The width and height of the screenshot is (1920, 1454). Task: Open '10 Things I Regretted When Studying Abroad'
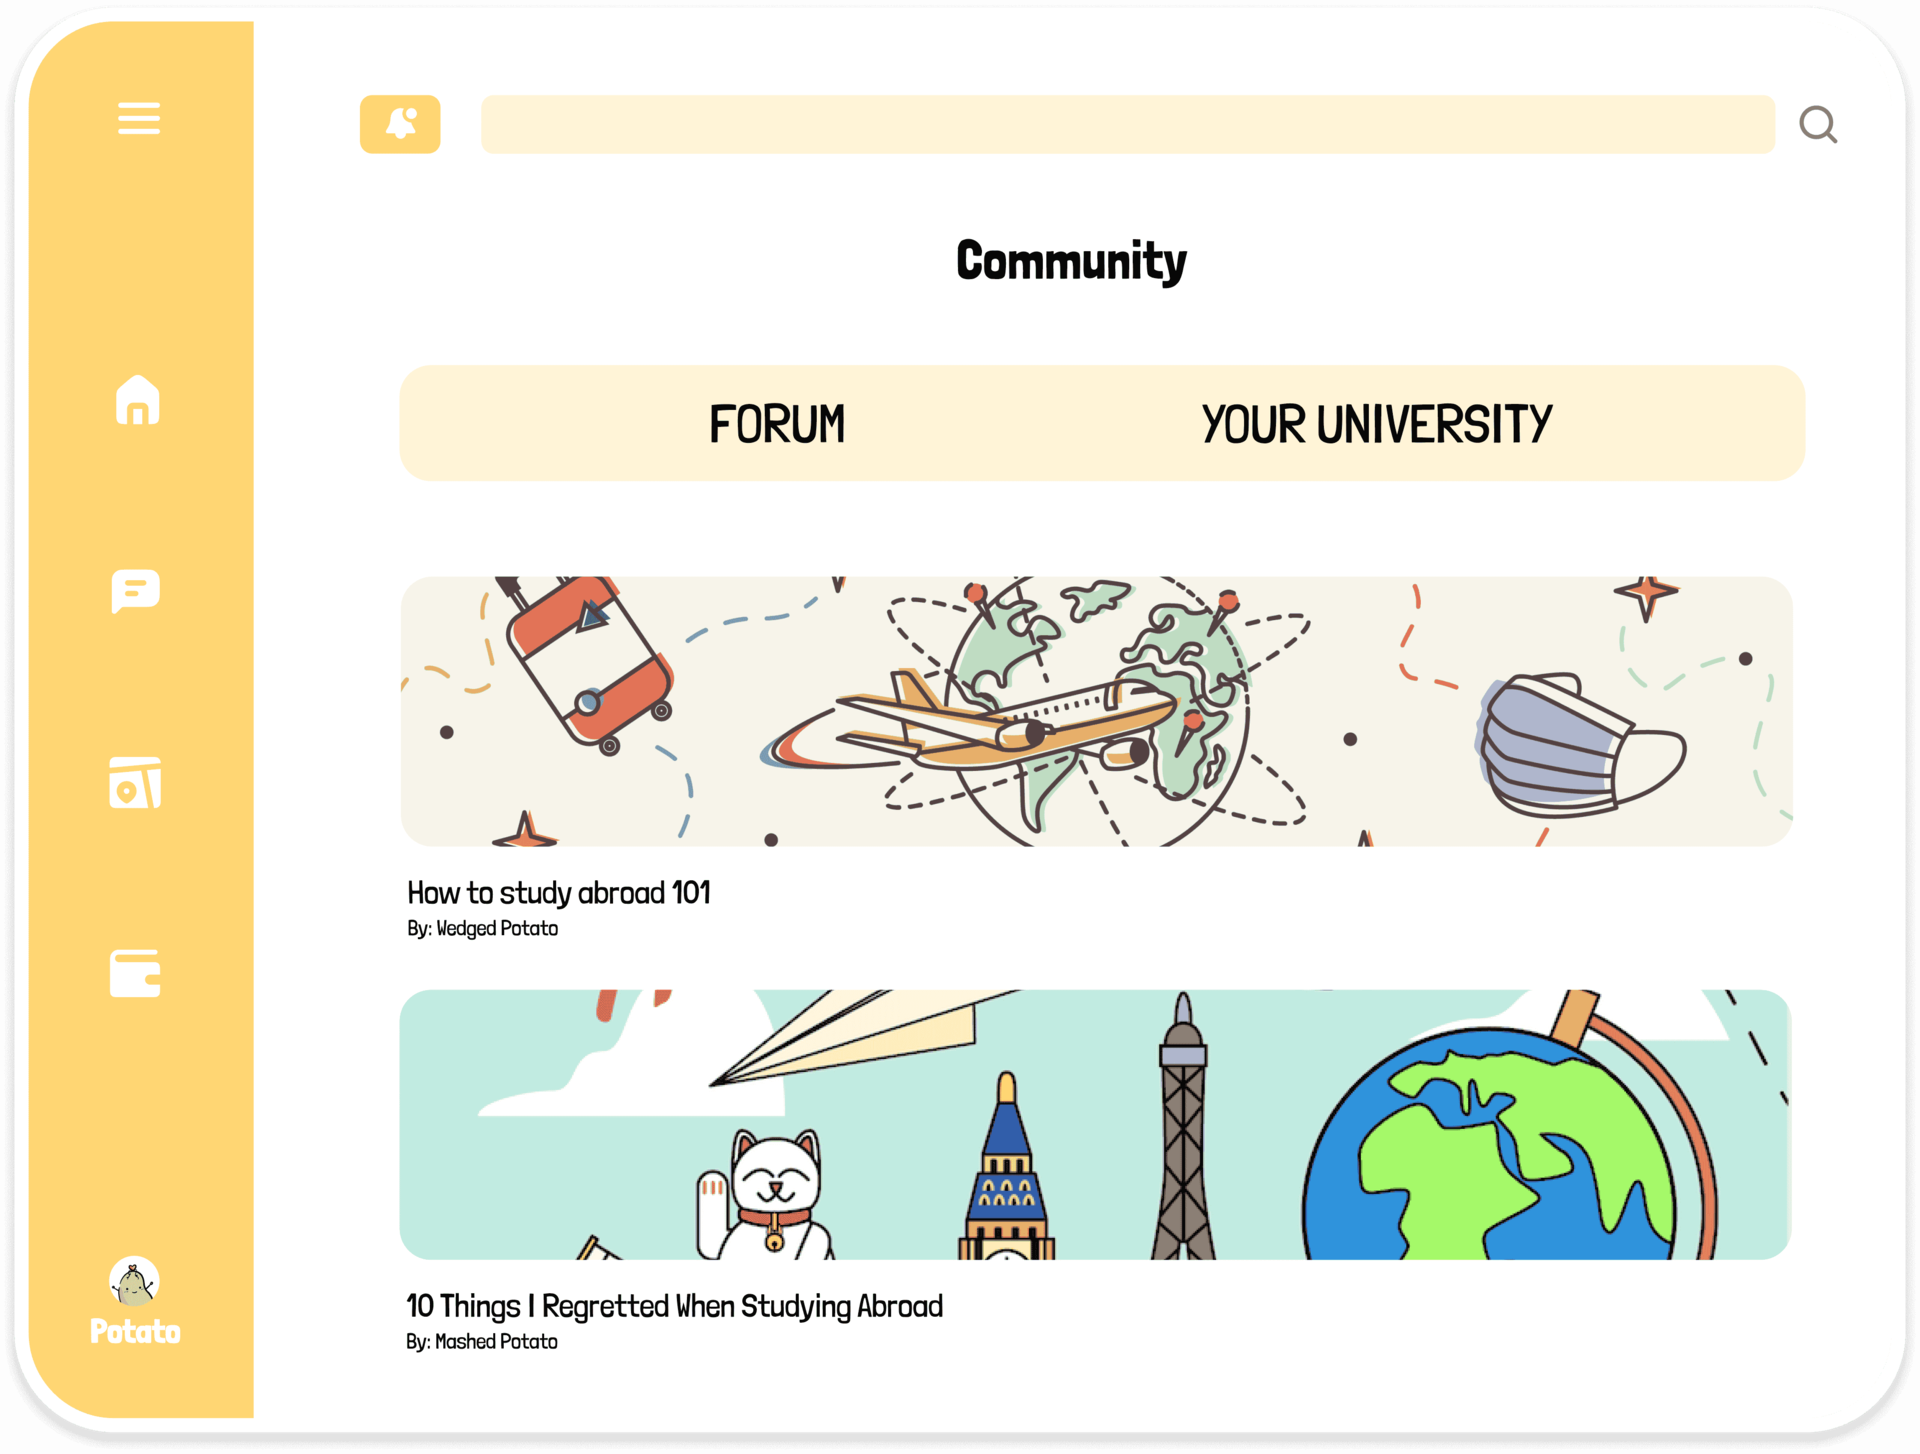[675, 1306]
